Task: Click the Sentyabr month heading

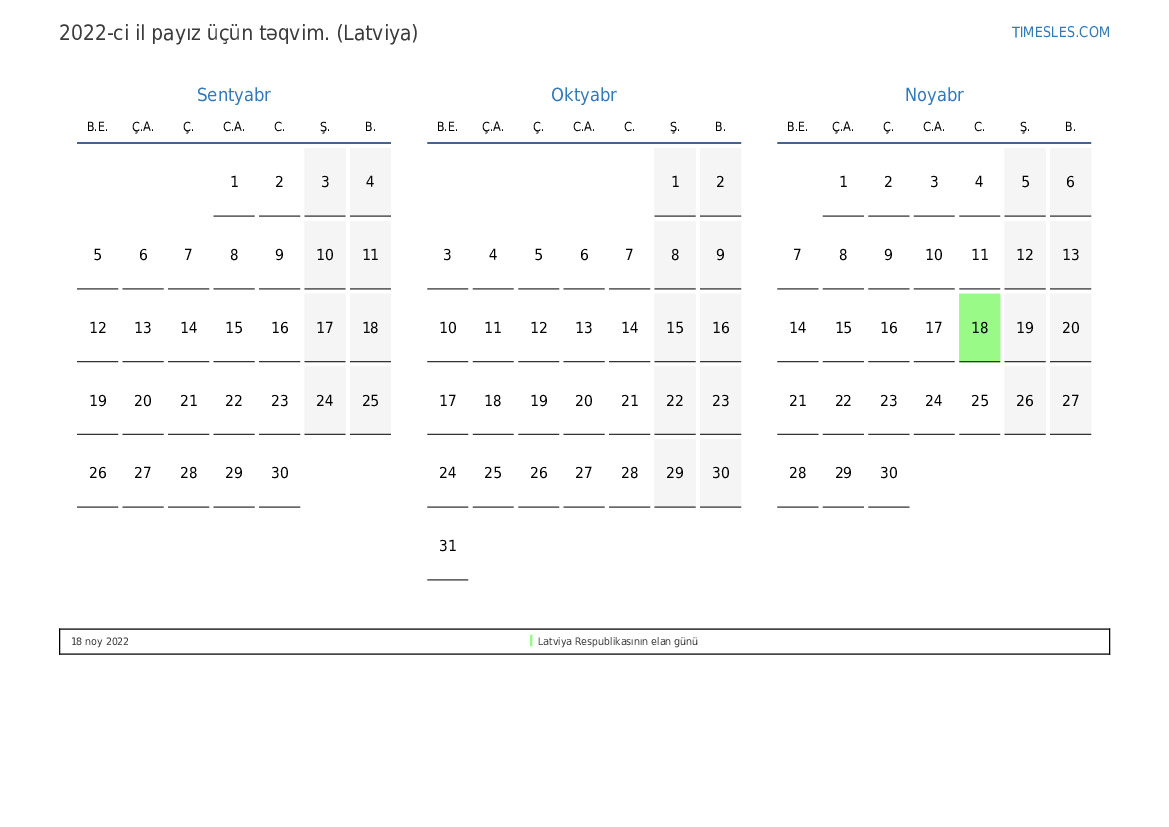Action: coord(234,95)
